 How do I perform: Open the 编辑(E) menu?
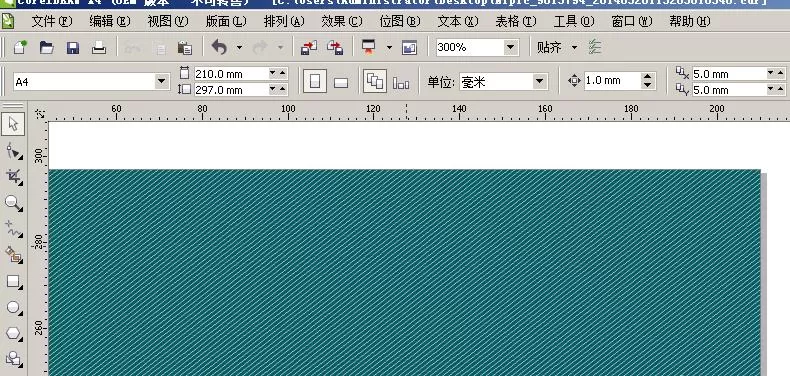(110, 22)
